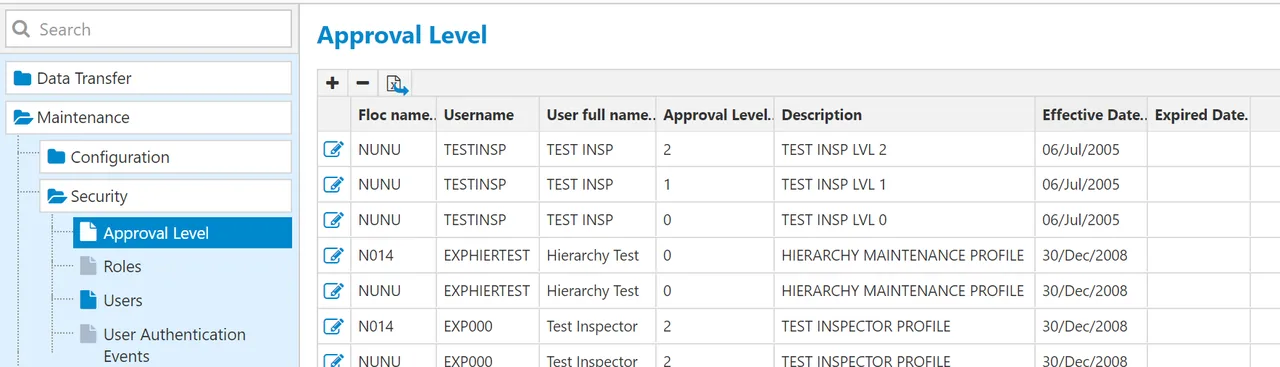Edit the TEST INSP LVL 0 row
Image resolution: width=1280 pixels, height=367 pixels.
click(x=334, y=220)
